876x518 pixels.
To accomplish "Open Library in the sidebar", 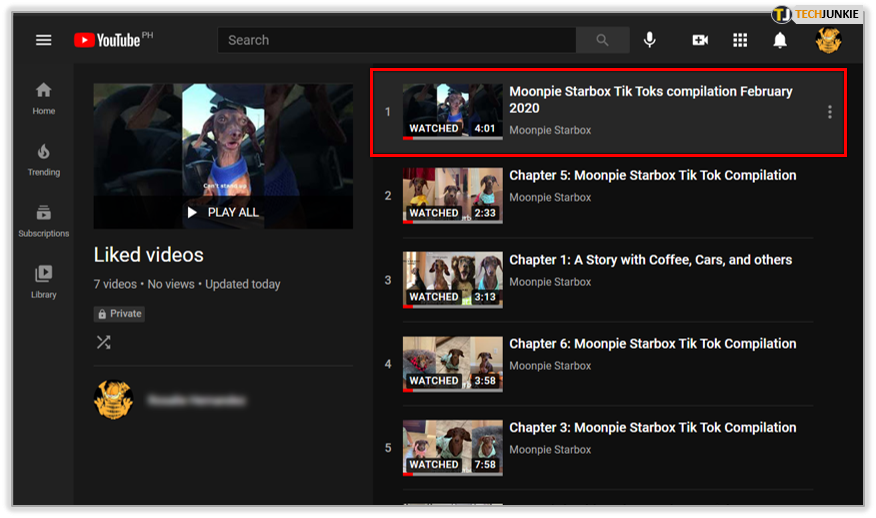I will (43, 281).
